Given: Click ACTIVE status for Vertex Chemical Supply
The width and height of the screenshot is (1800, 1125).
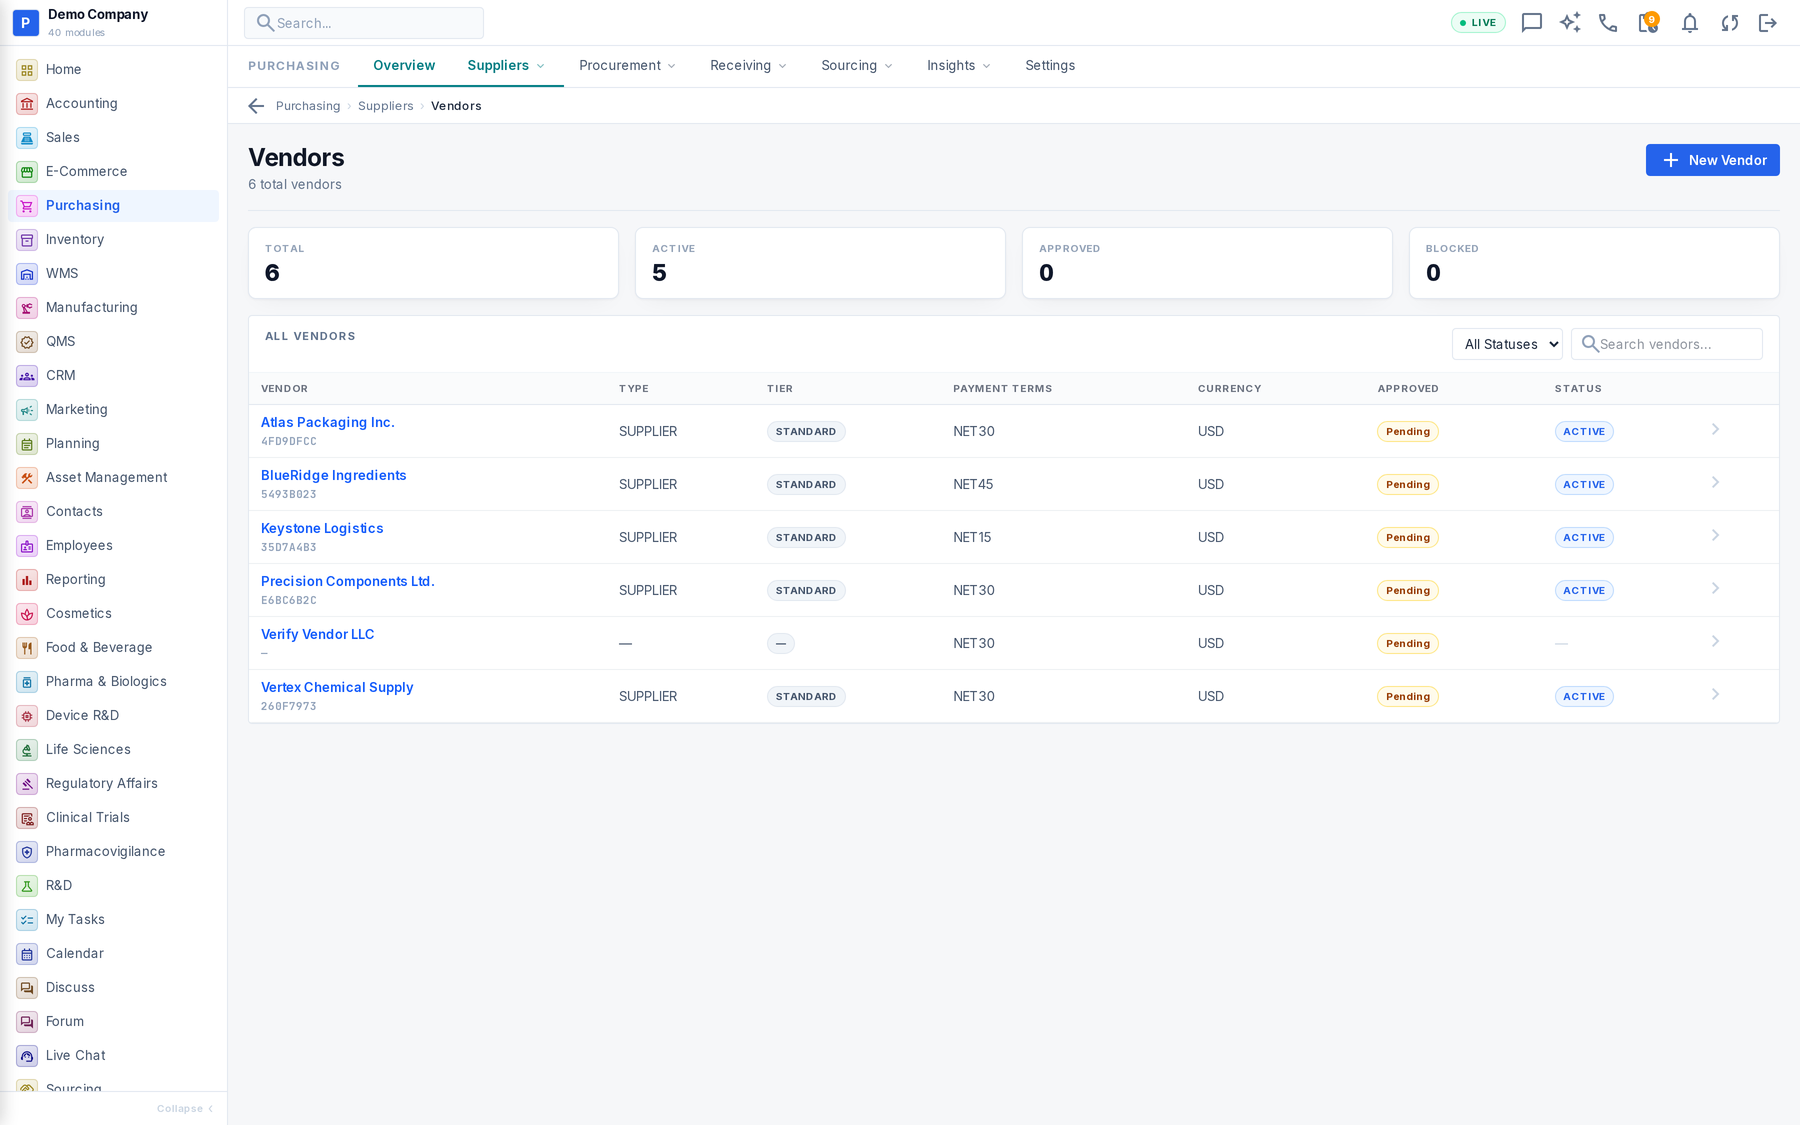Looking at the screenshot, I should pos(1584,696).
